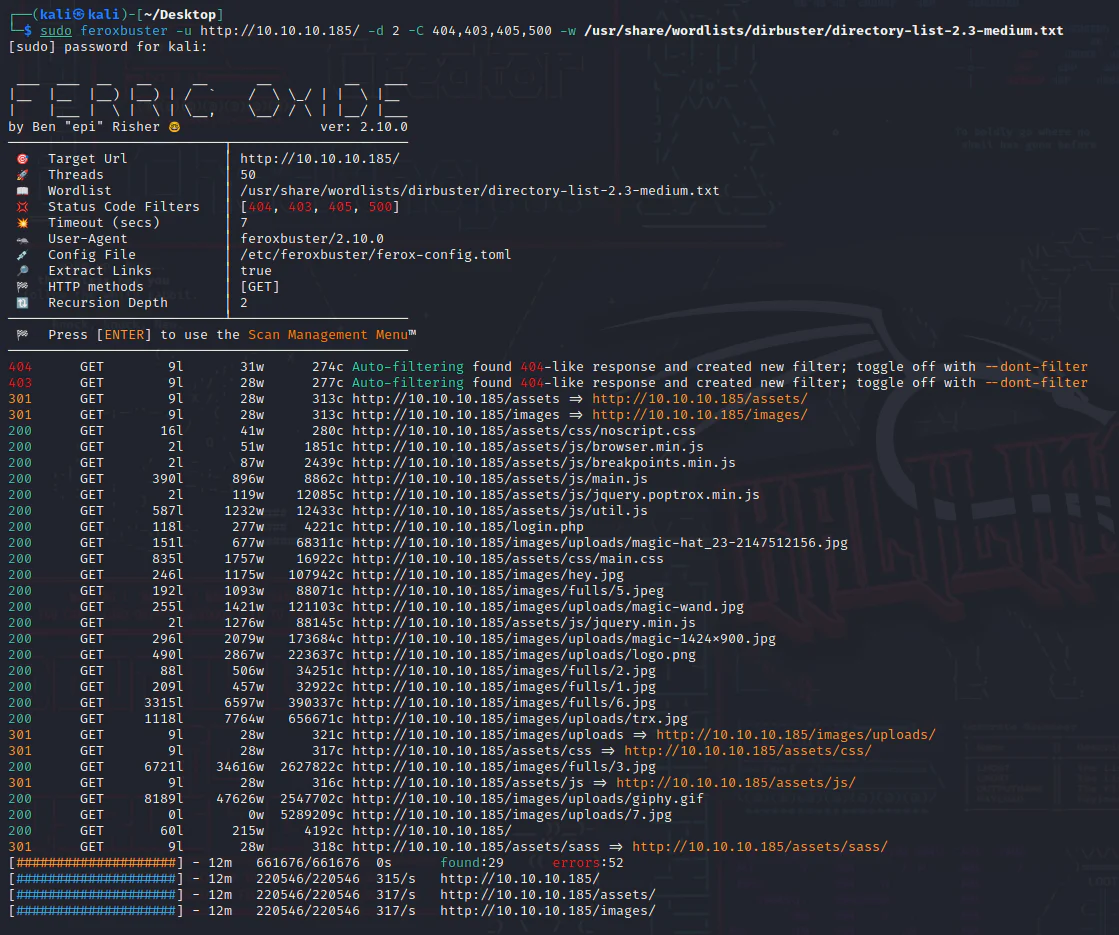
Task: Click the FERRIC OXIDE ASCII banner
Action: 208,101
